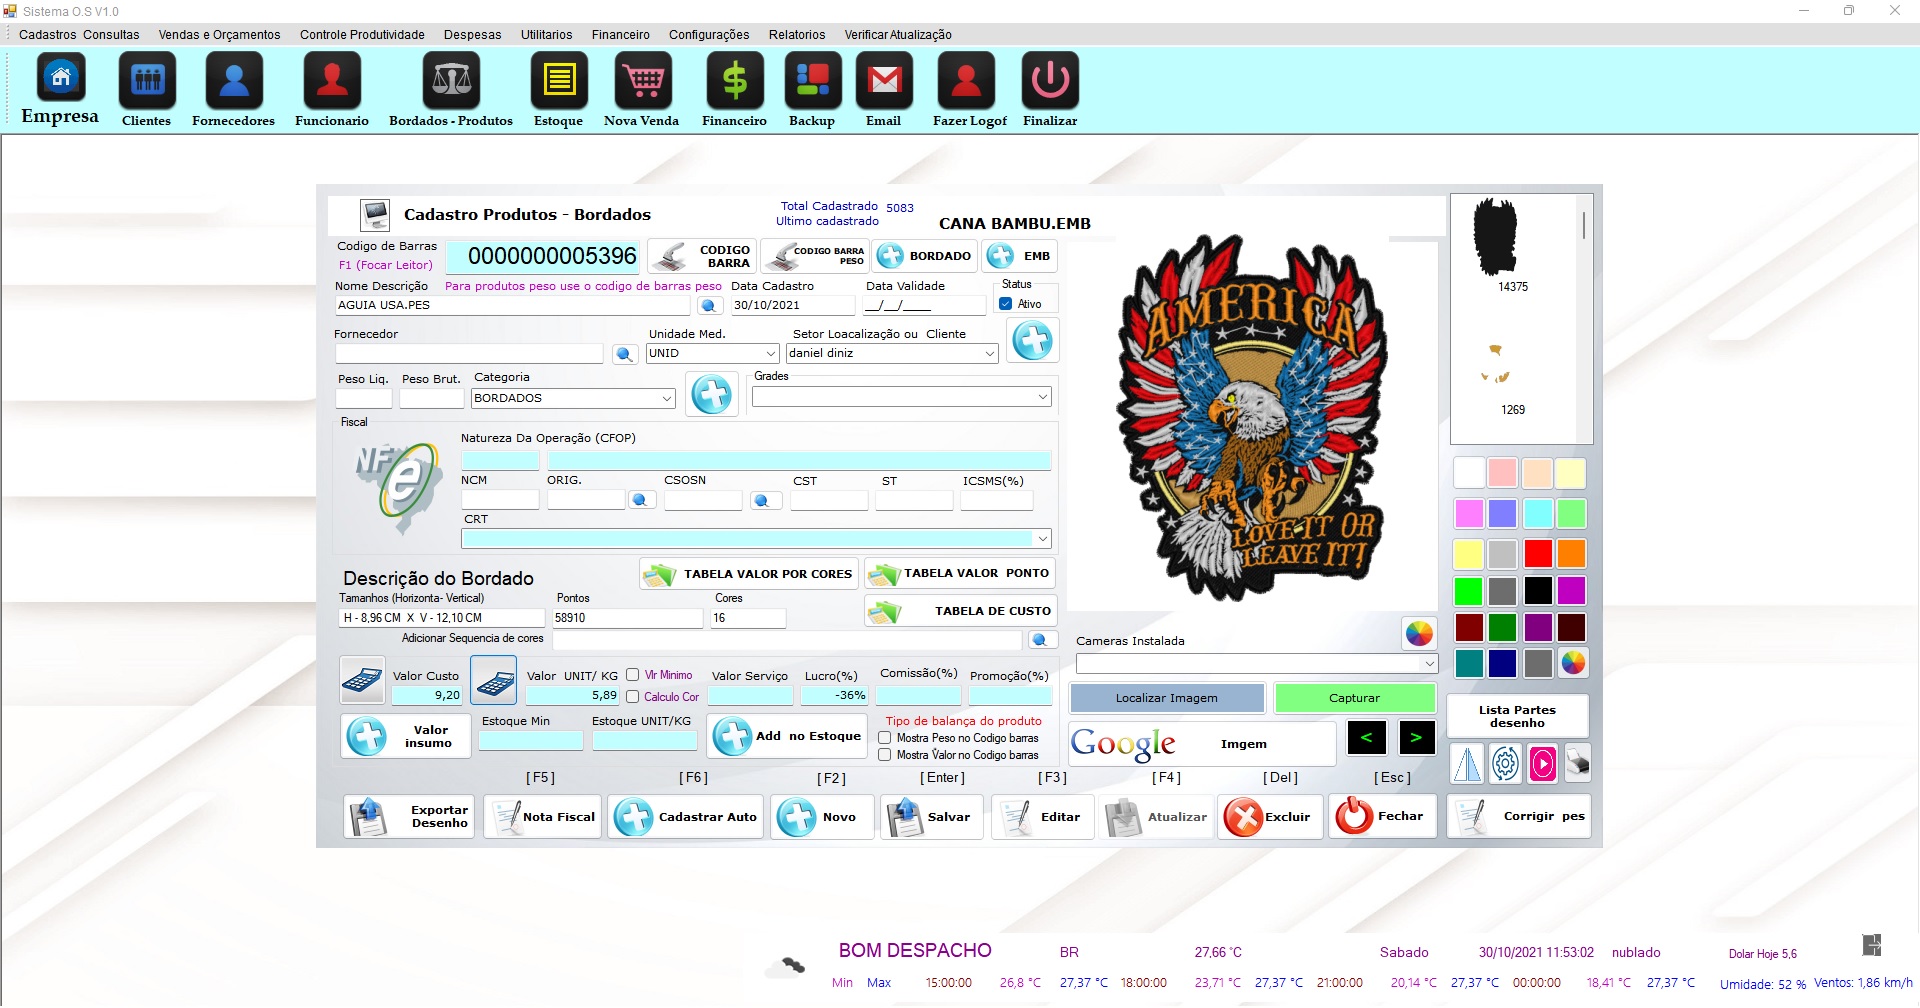Click the Financeiro dollar icon

coord(734,82)
